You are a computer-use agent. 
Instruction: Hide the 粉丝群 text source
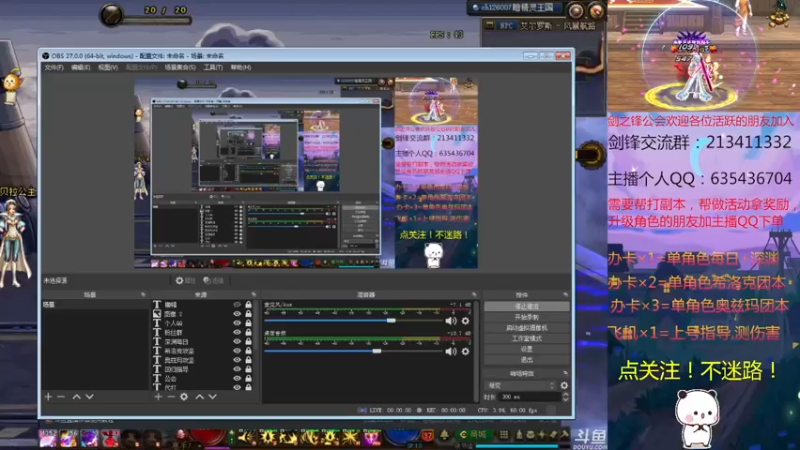(237, 332)
